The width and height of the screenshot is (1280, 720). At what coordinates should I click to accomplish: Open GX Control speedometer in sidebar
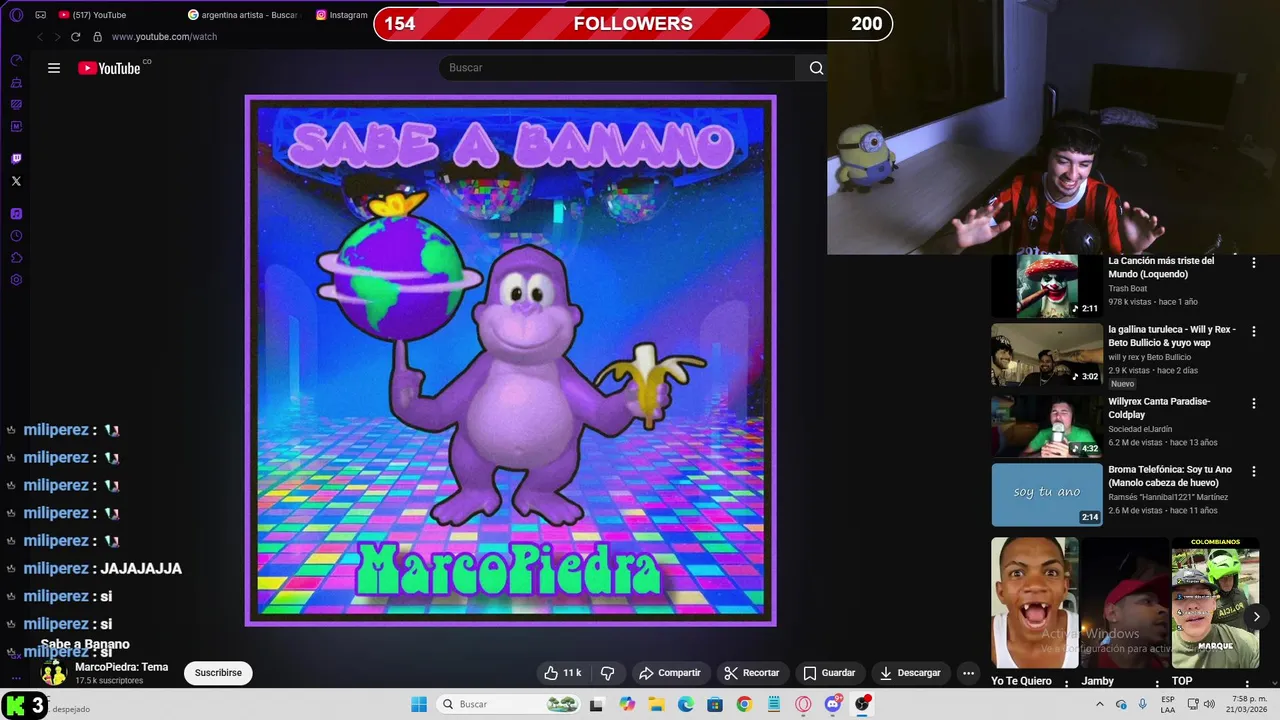tap(16, 60)
